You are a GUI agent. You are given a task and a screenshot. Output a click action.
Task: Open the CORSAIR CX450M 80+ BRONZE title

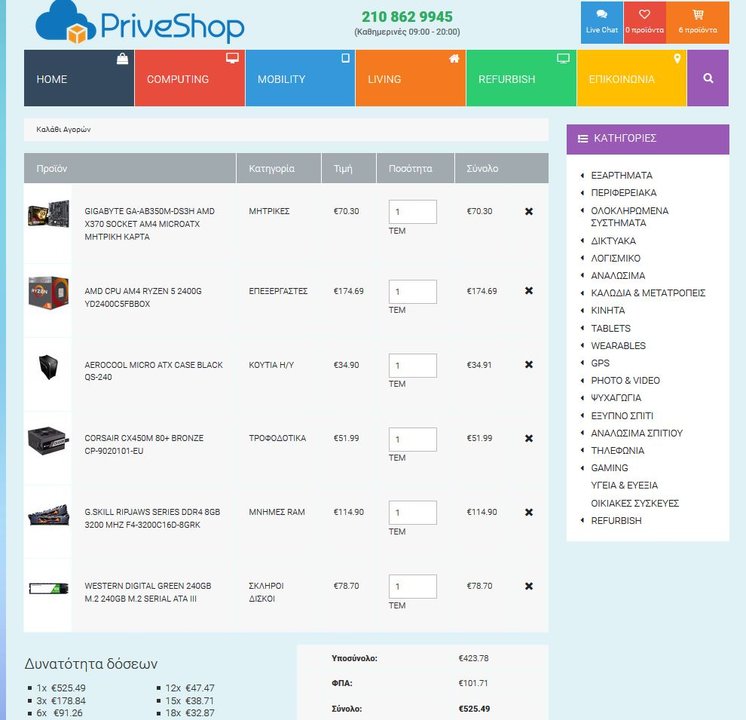(x=144, y=444)
